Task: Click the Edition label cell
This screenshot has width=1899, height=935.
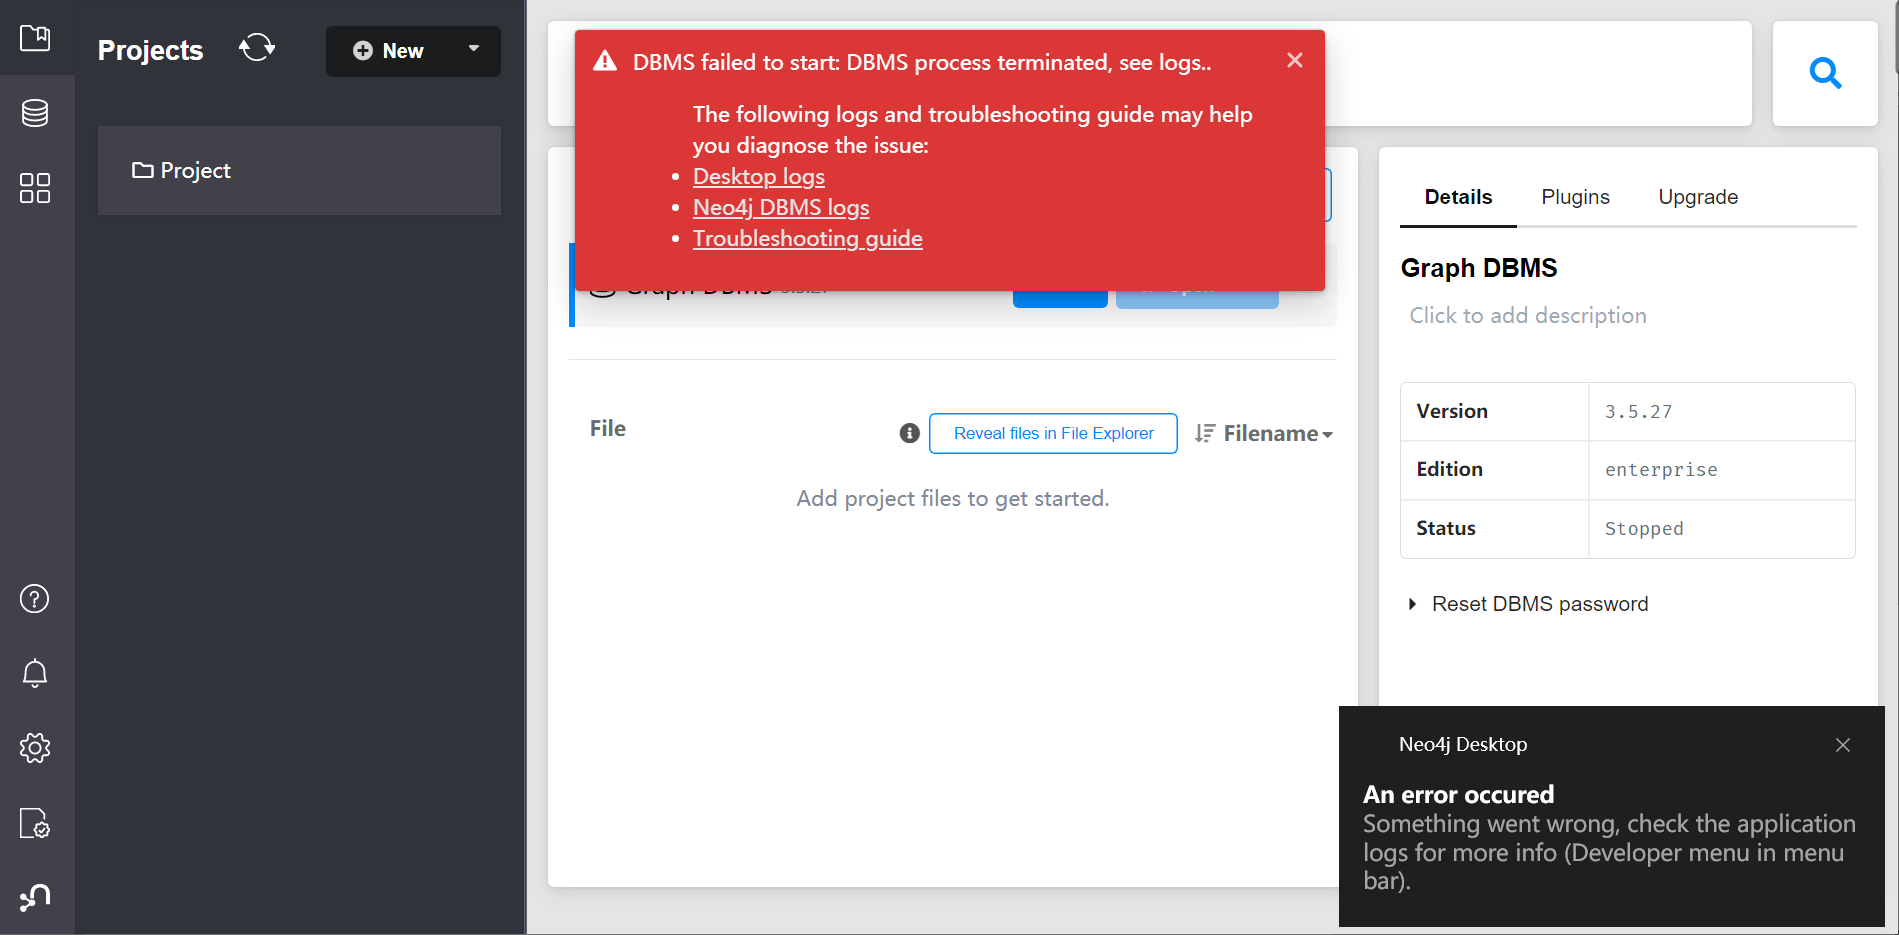Action: 1495,470
